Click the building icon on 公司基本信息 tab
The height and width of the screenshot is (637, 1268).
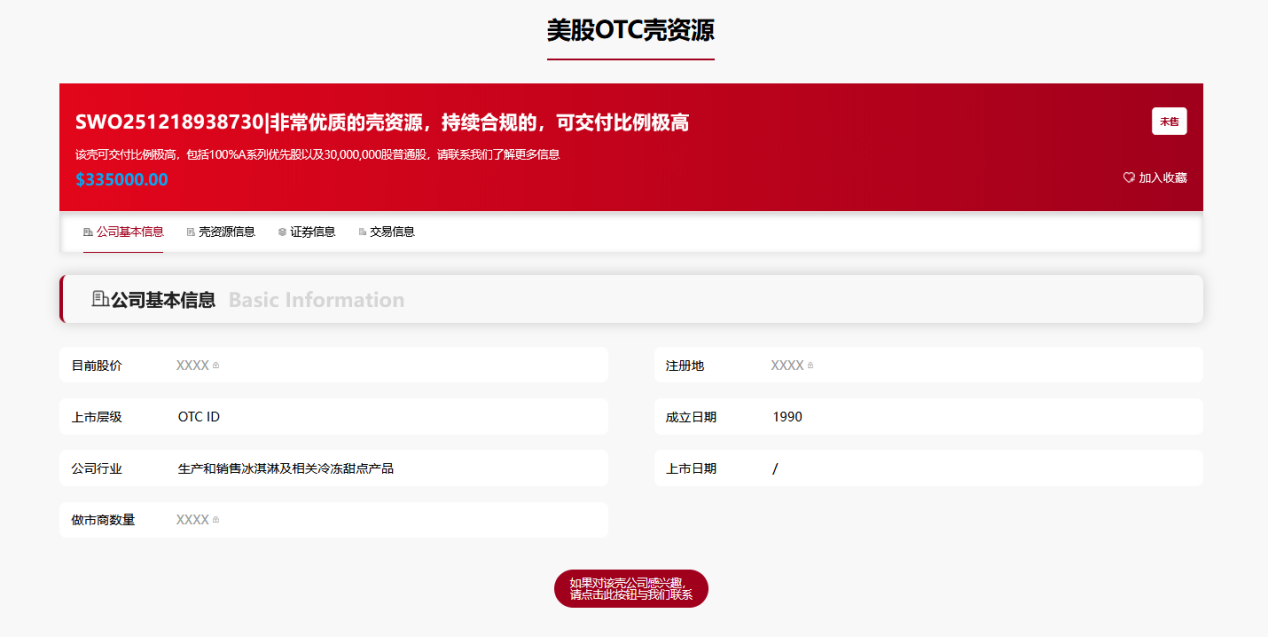click(88, 232)
